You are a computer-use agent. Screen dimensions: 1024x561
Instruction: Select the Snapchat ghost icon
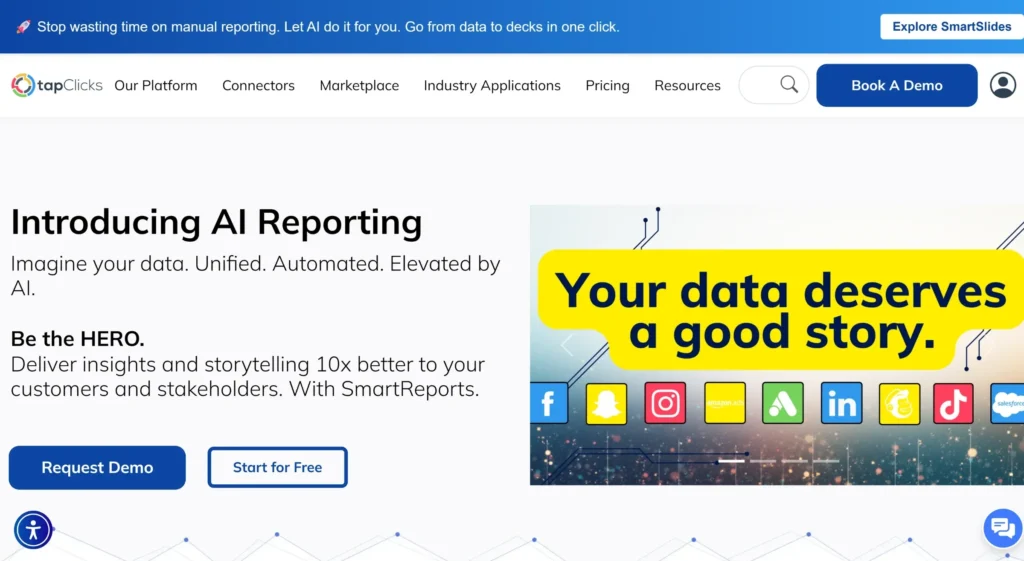point(606,403)
